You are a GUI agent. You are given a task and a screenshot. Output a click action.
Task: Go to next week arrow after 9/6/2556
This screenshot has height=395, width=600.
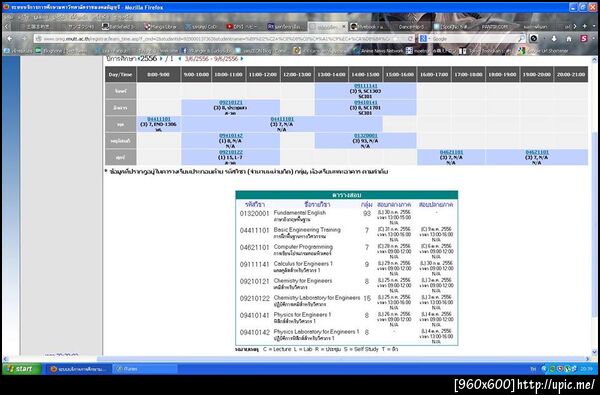tap(242, 59)
